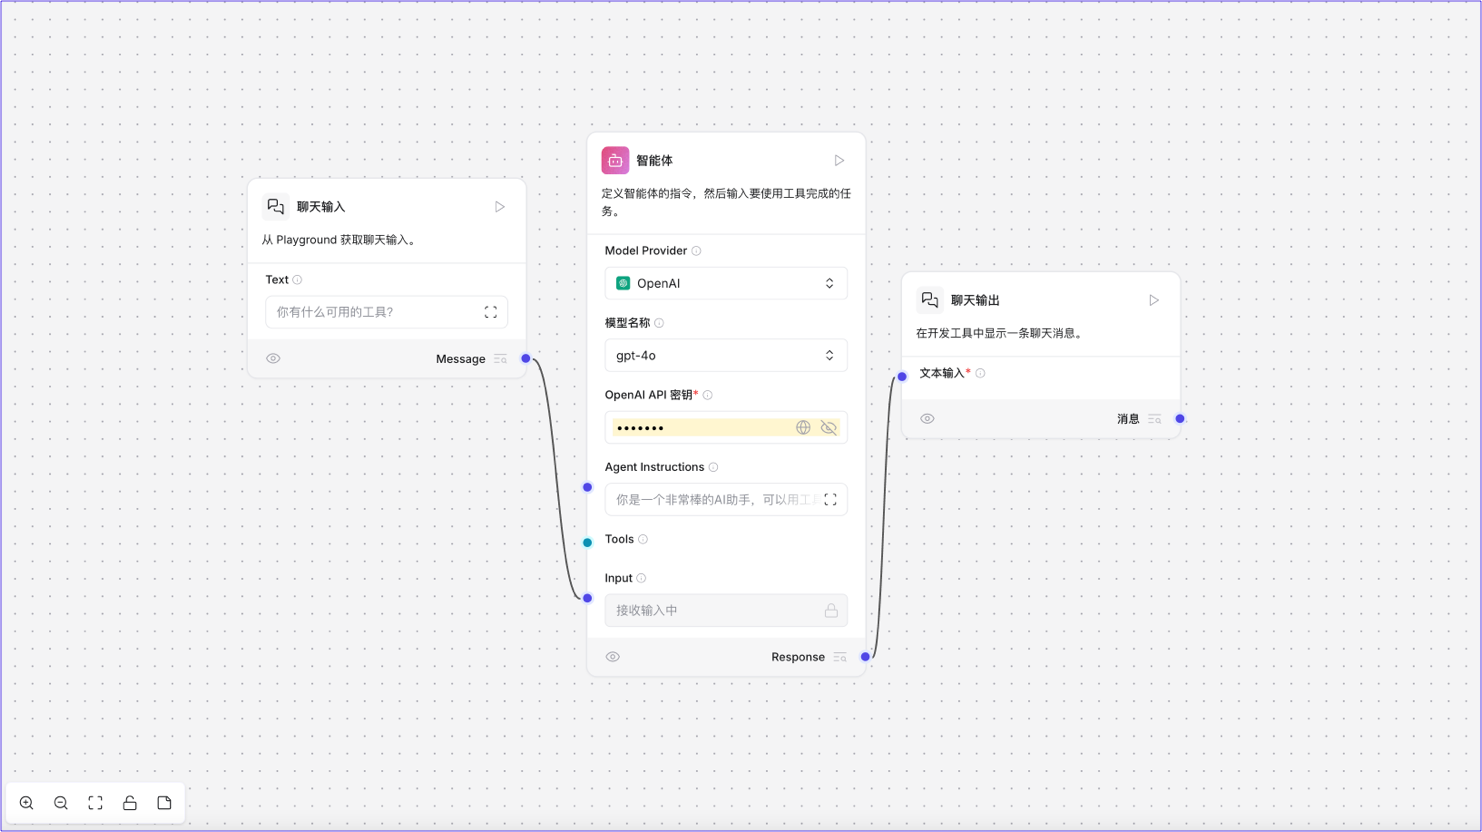Viewport: 1482px width, 832px height.
Task: Click the Text input field in 聊天输入
Action: pos(370,311)
